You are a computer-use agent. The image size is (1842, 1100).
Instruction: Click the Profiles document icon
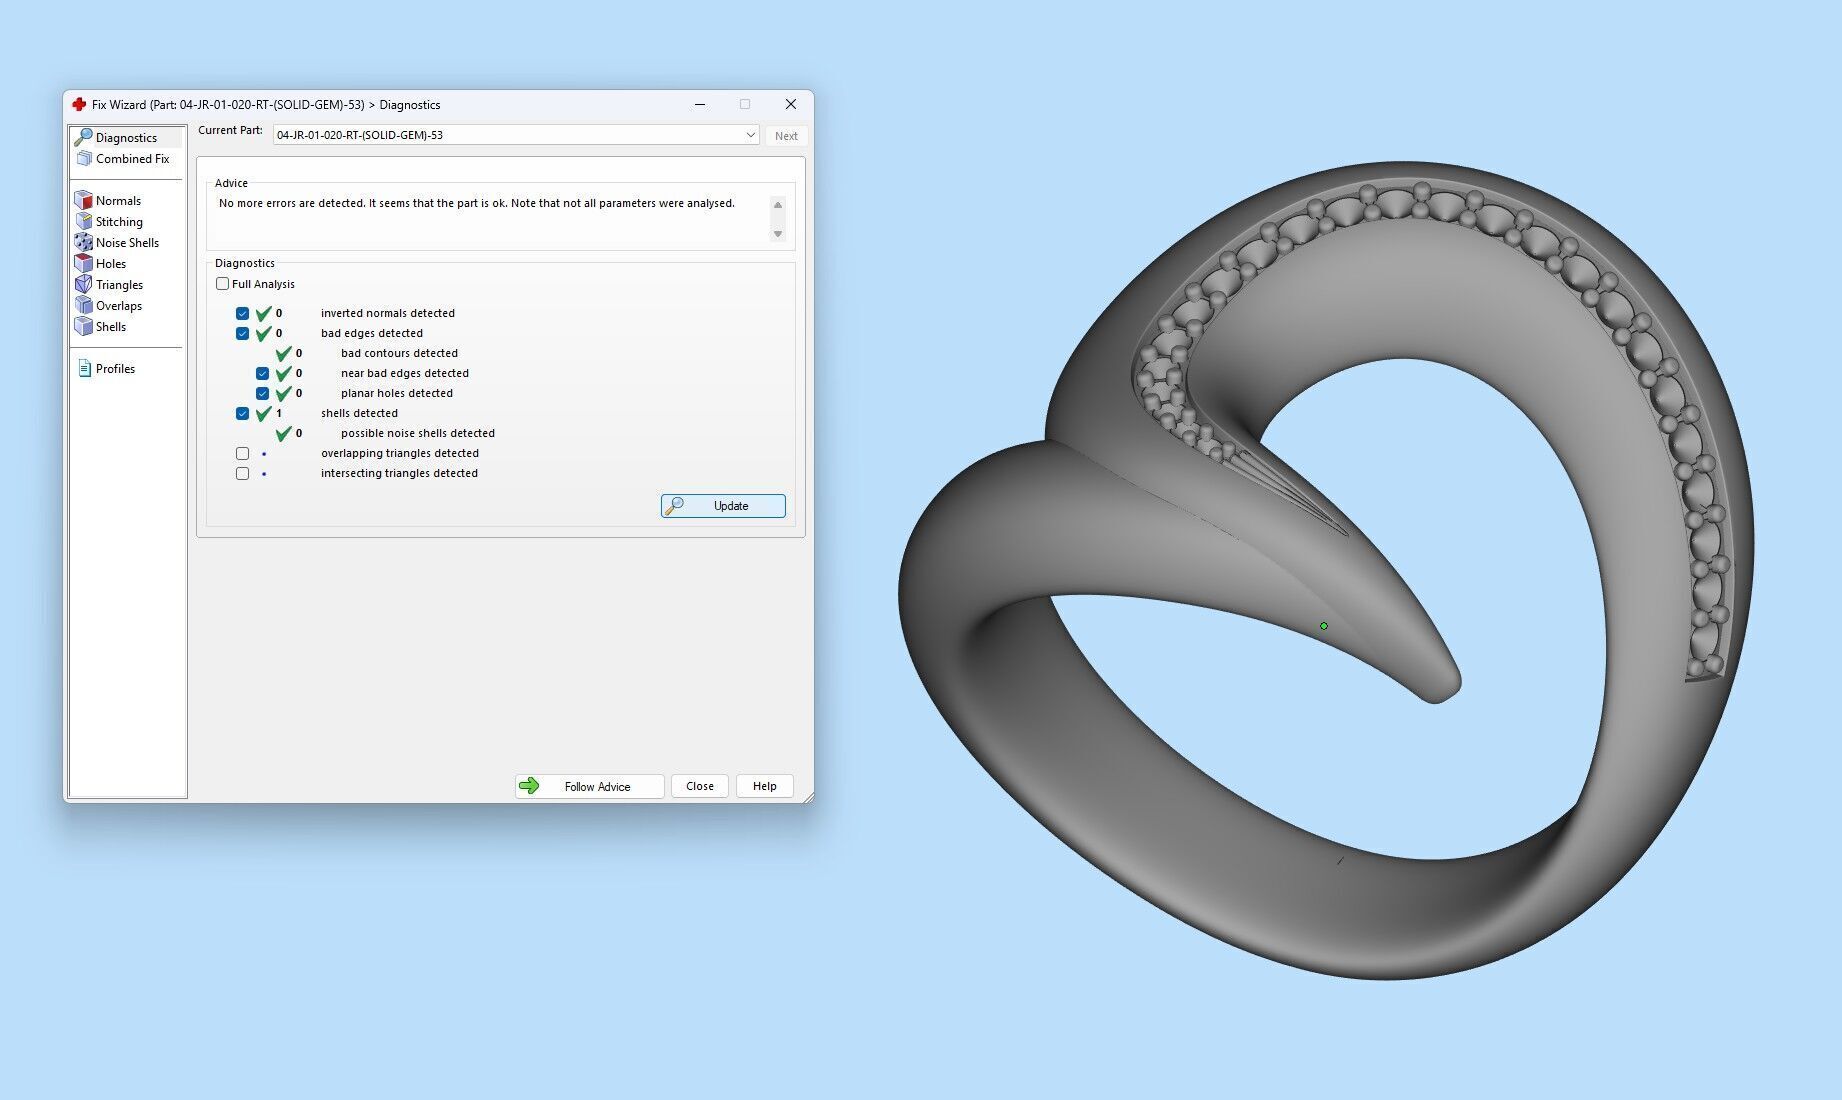pyautogui.click(x=84, y=368)
